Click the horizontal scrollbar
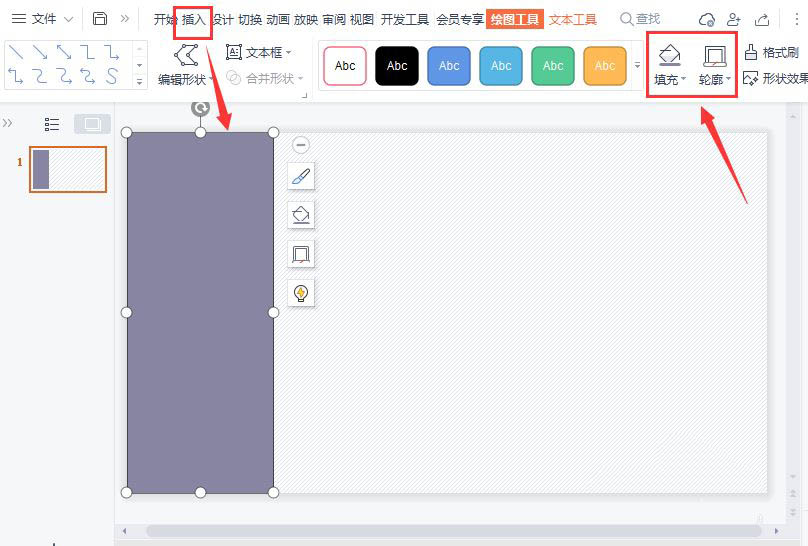Viewport: 808px width, 546px height. (x=453, y=531)
